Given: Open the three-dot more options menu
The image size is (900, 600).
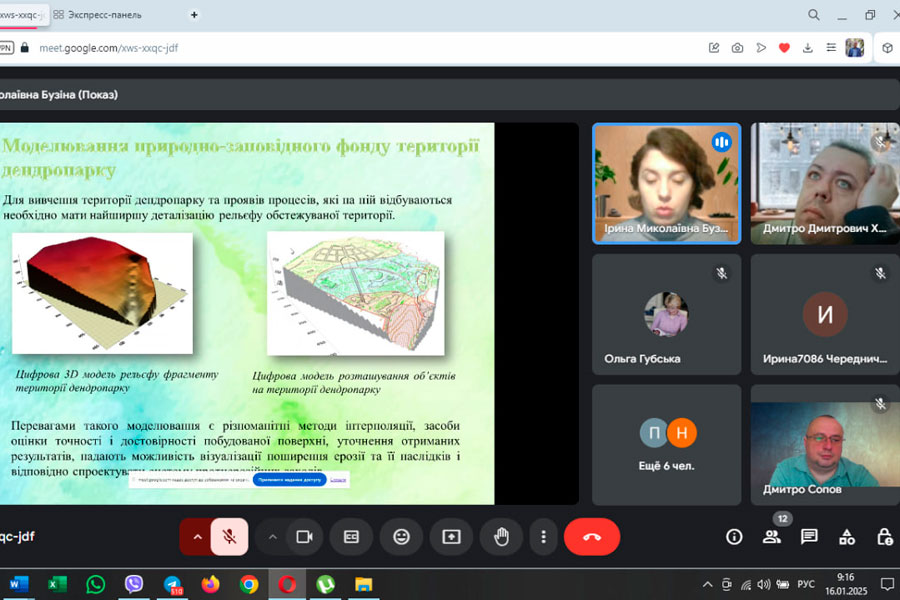Looking at the screenshot, I should coord(543,537).
